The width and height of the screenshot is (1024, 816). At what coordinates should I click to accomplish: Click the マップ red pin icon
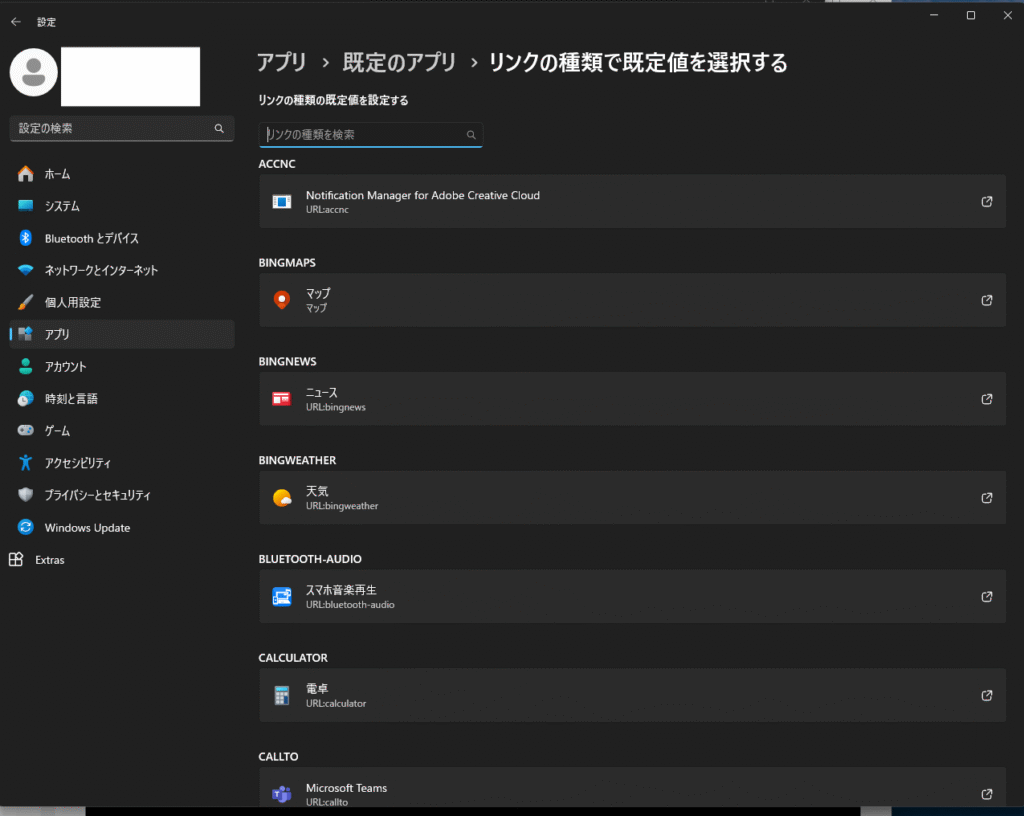pos(281,300)
